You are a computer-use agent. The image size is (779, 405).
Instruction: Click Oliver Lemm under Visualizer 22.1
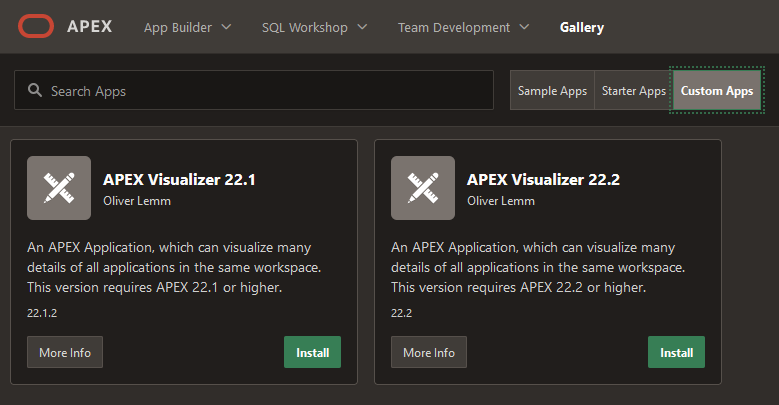[137, 201]
